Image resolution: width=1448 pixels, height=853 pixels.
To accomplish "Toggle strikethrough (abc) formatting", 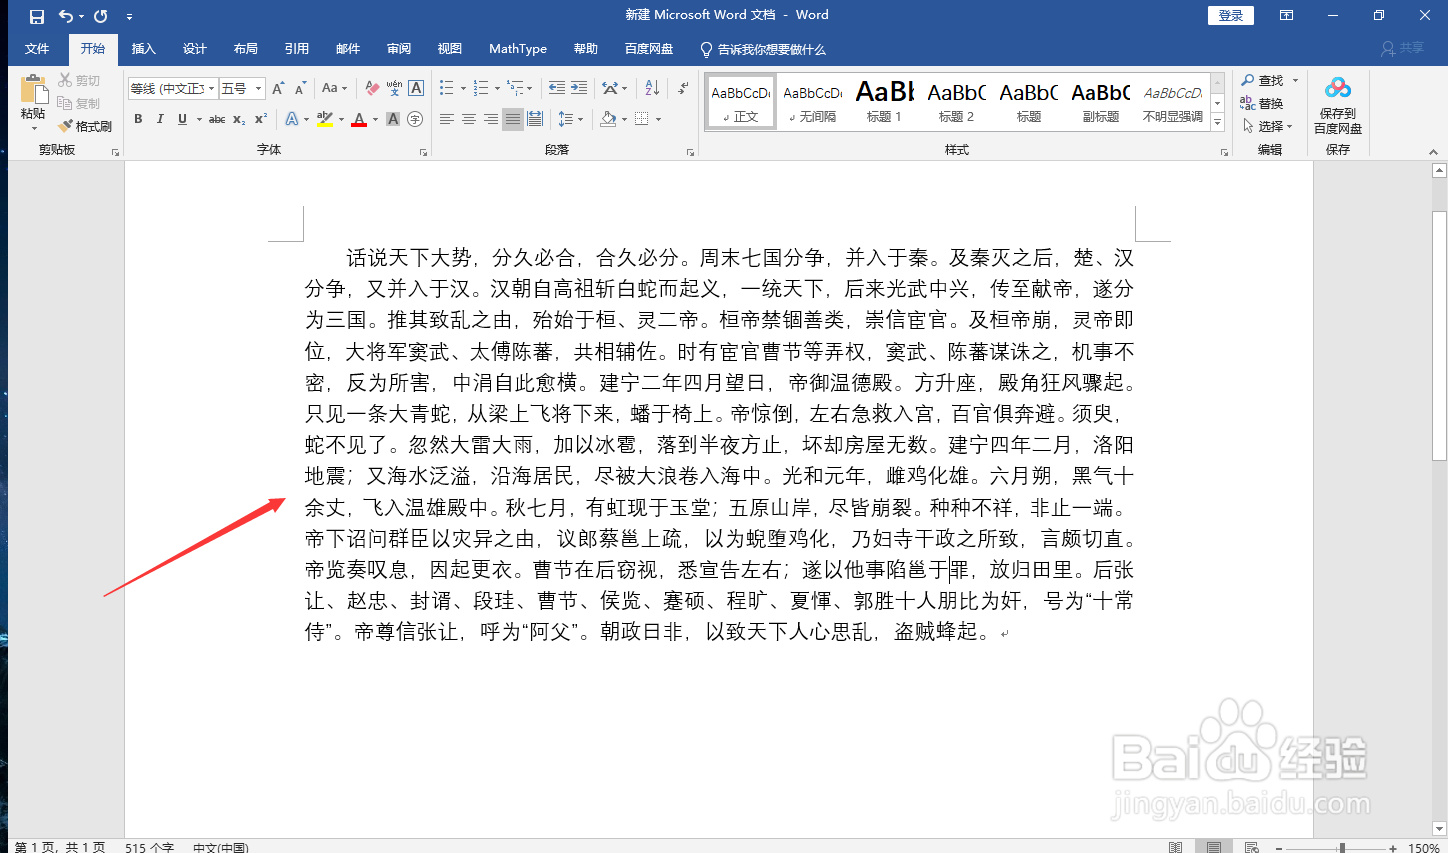I will [x=217, y=119].
